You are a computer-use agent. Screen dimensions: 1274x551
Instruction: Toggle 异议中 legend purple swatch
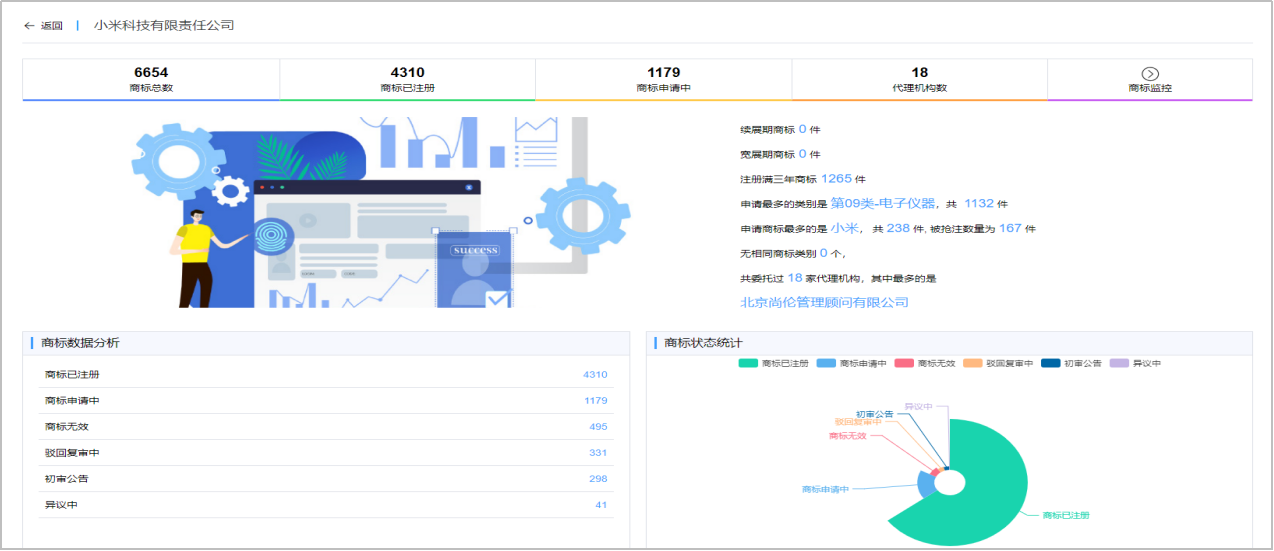click(x=1118, y=363)
